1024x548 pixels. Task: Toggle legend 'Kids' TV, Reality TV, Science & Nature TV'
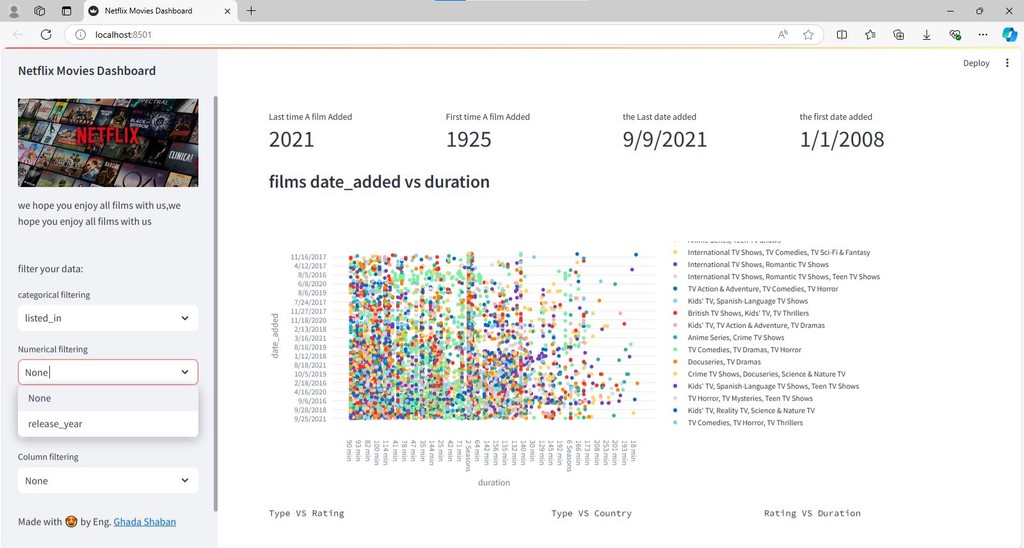751,411
